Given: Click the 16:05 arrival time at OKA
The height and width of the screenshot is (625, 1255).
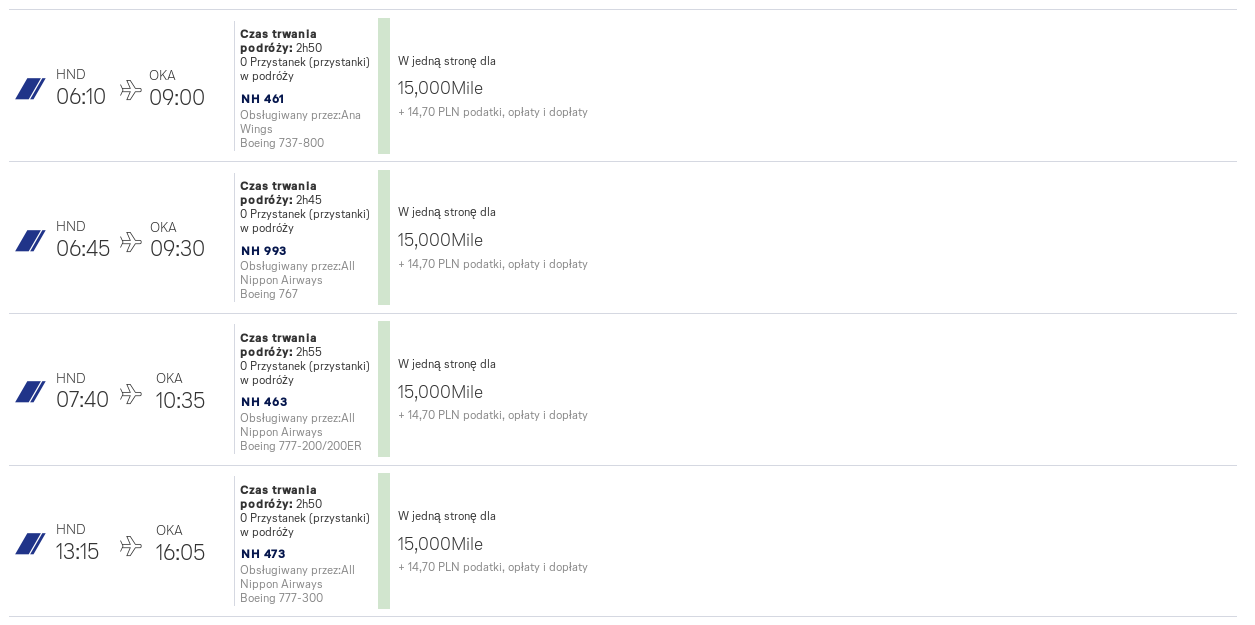Looking at the screenshot, I should pyautogui.click(x=180, y=552).
